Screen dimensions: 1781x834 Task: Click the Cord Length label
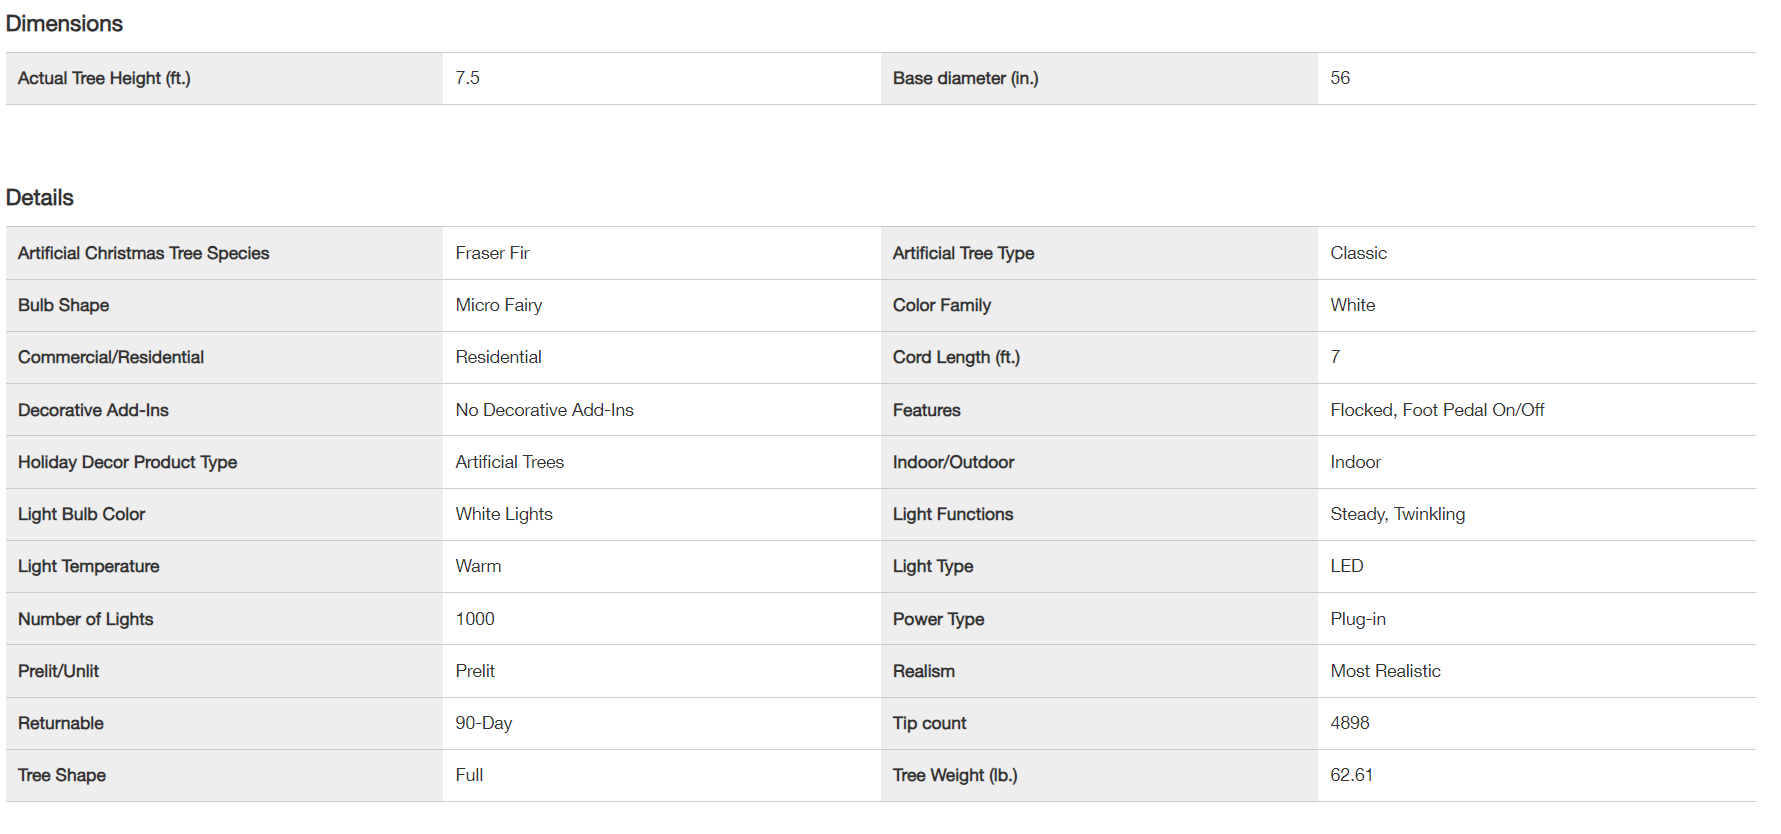tap(956, 357)
